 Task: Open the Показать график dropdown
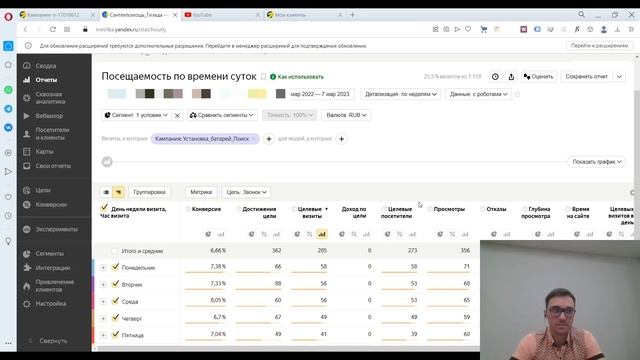pyautogui.click(x=596, y=162)
